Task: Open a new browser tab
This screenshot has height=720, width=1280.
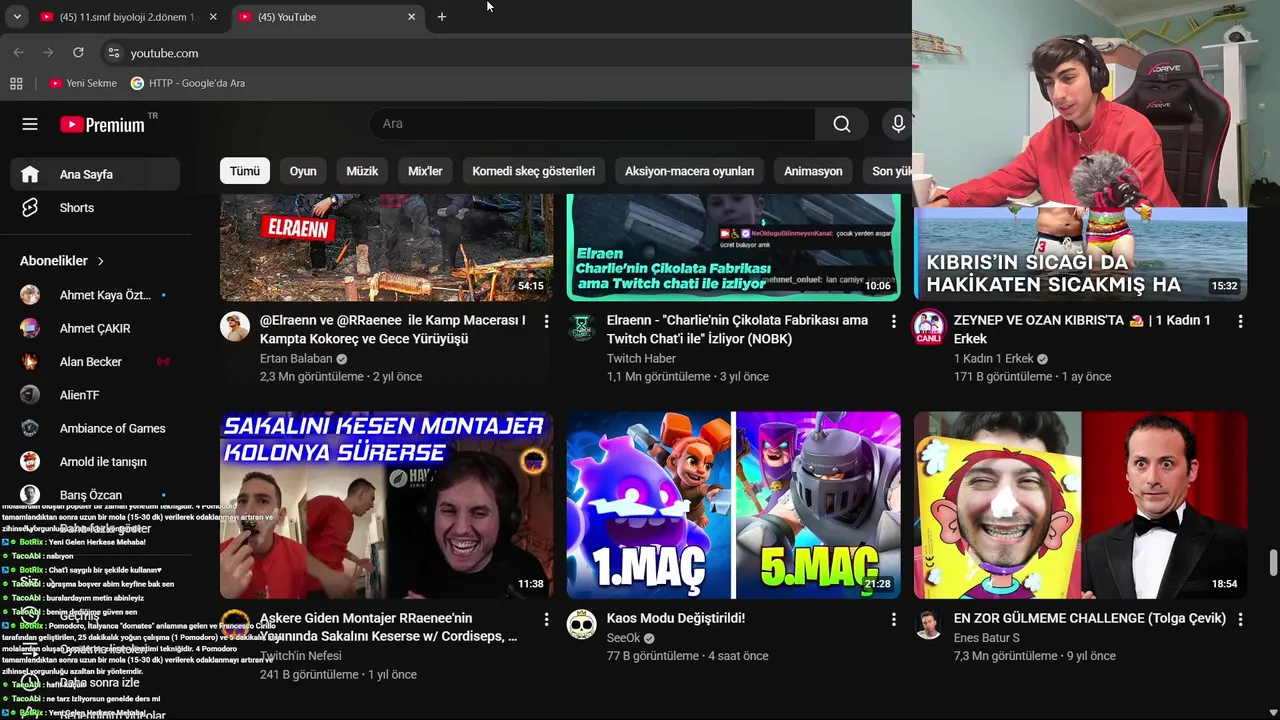Action: (442, 17)
